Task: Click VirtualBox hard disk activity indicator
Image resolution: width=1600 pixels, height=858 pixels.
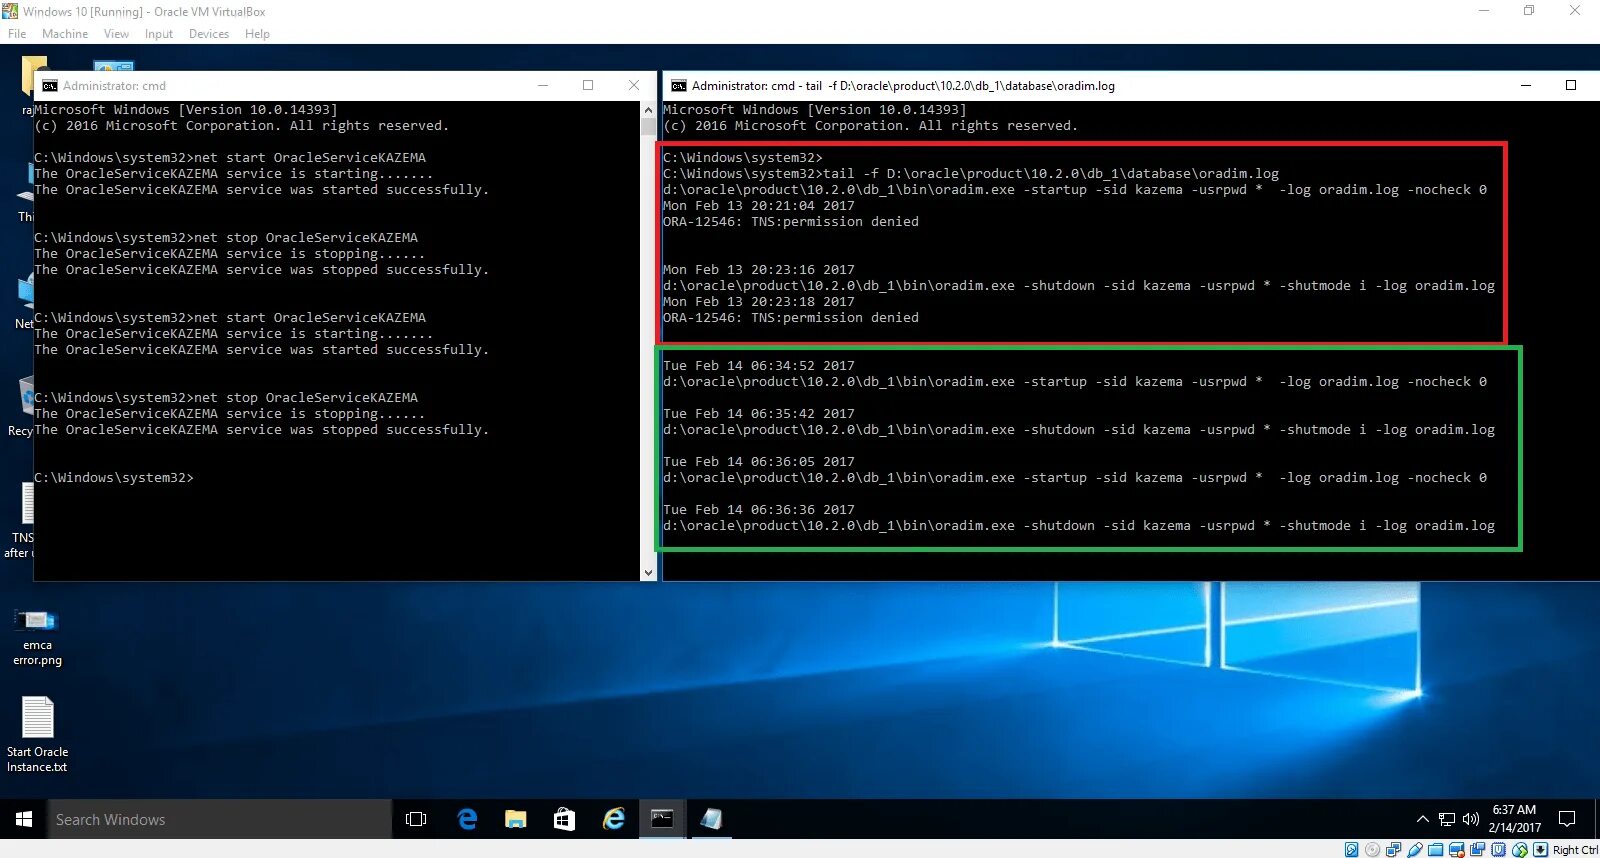Action: 1352,850
